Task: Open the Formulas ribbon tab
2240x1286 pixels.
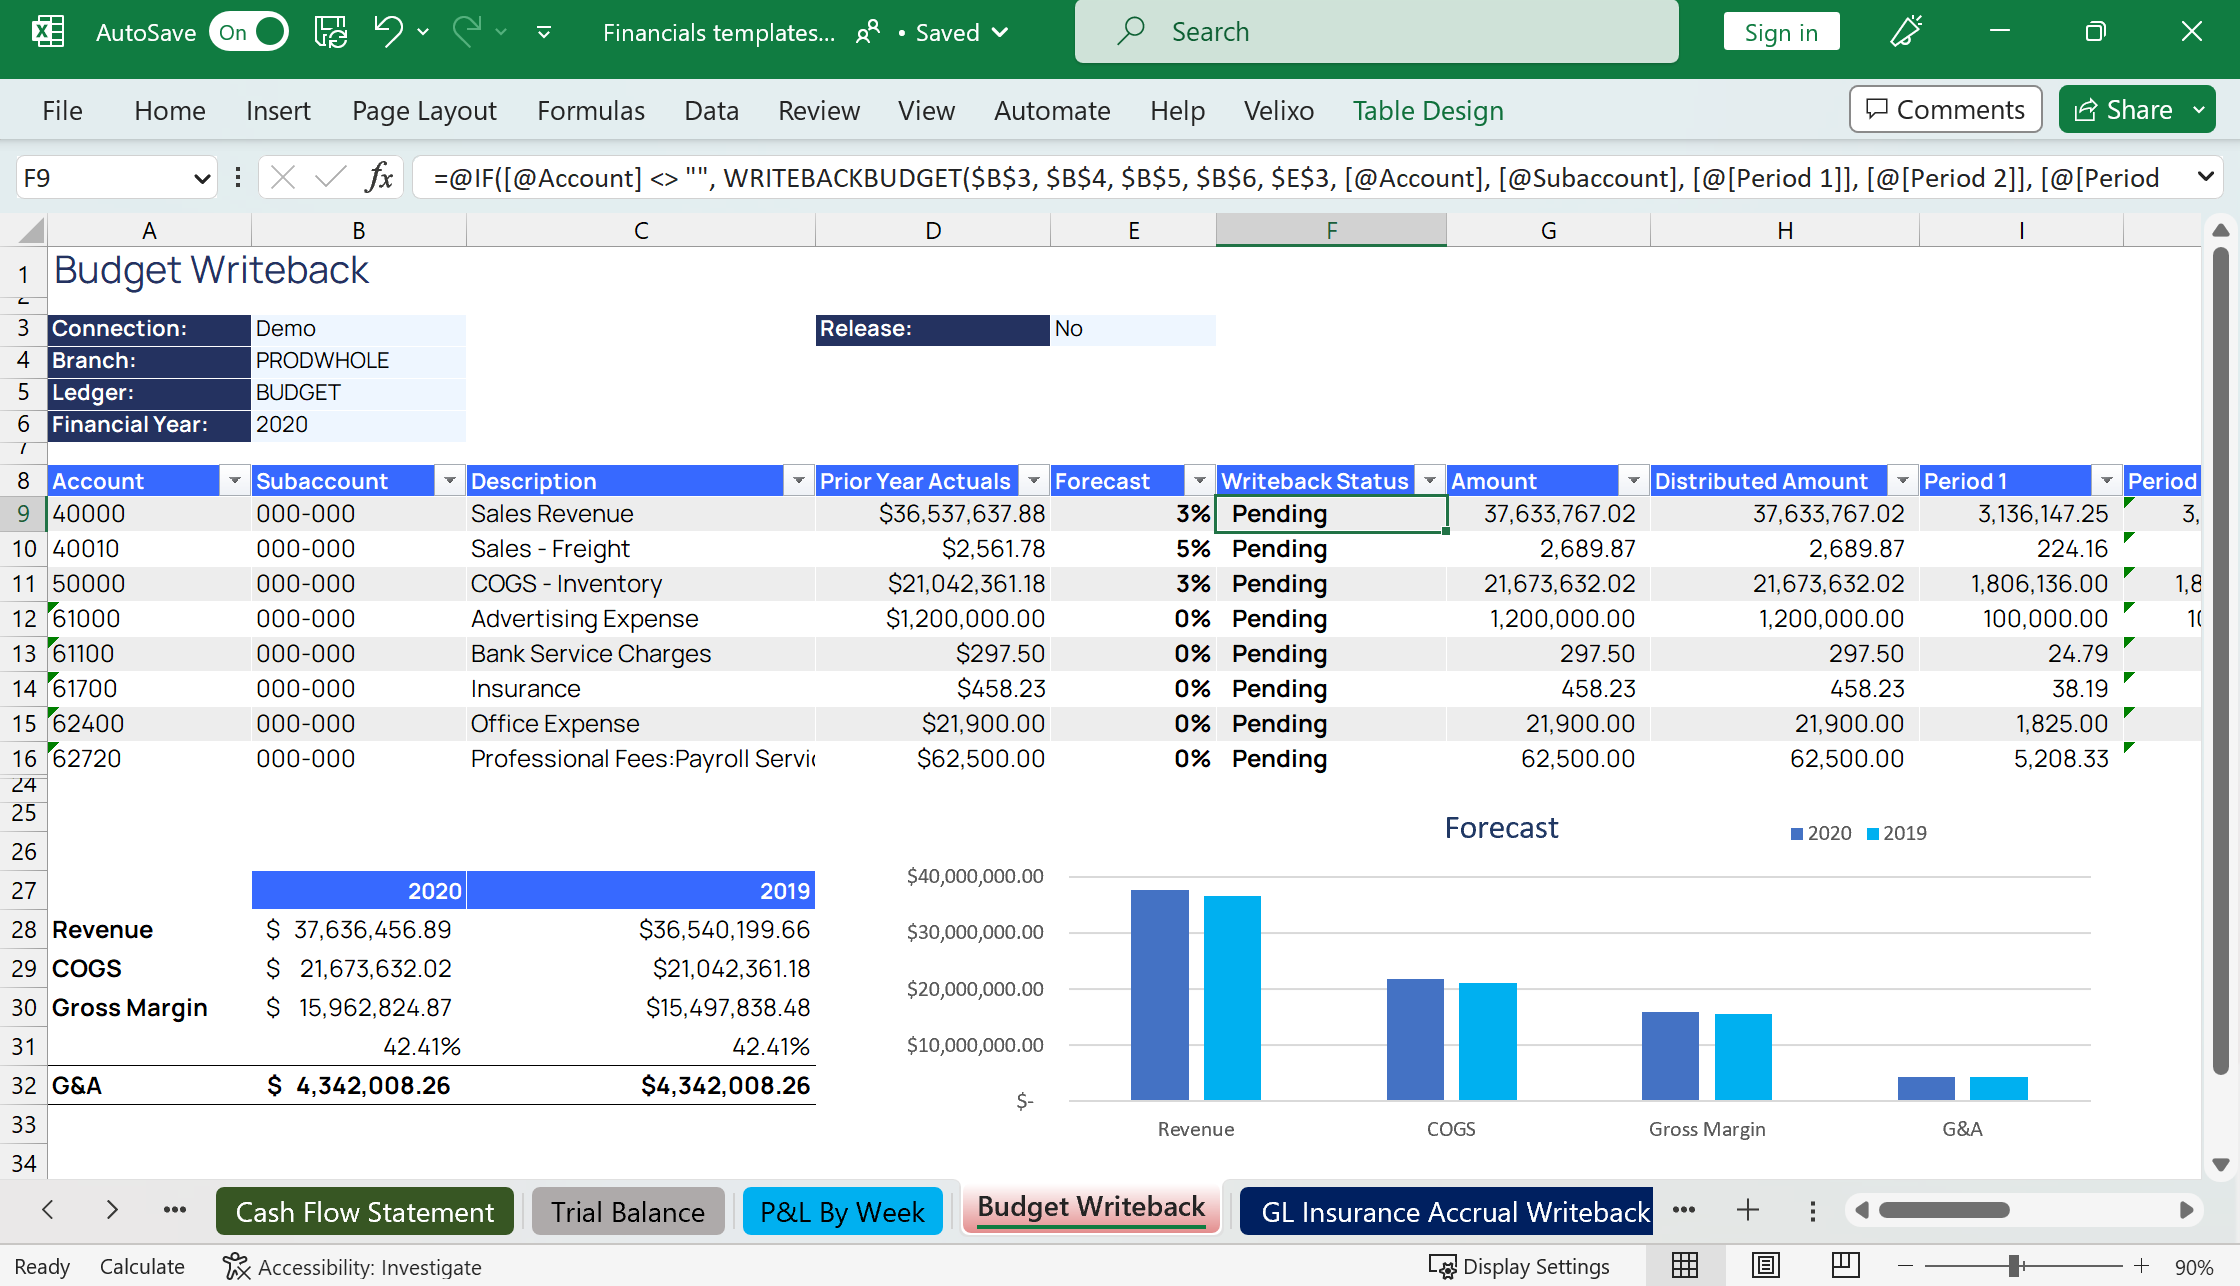Action: [x=591, y=111]
